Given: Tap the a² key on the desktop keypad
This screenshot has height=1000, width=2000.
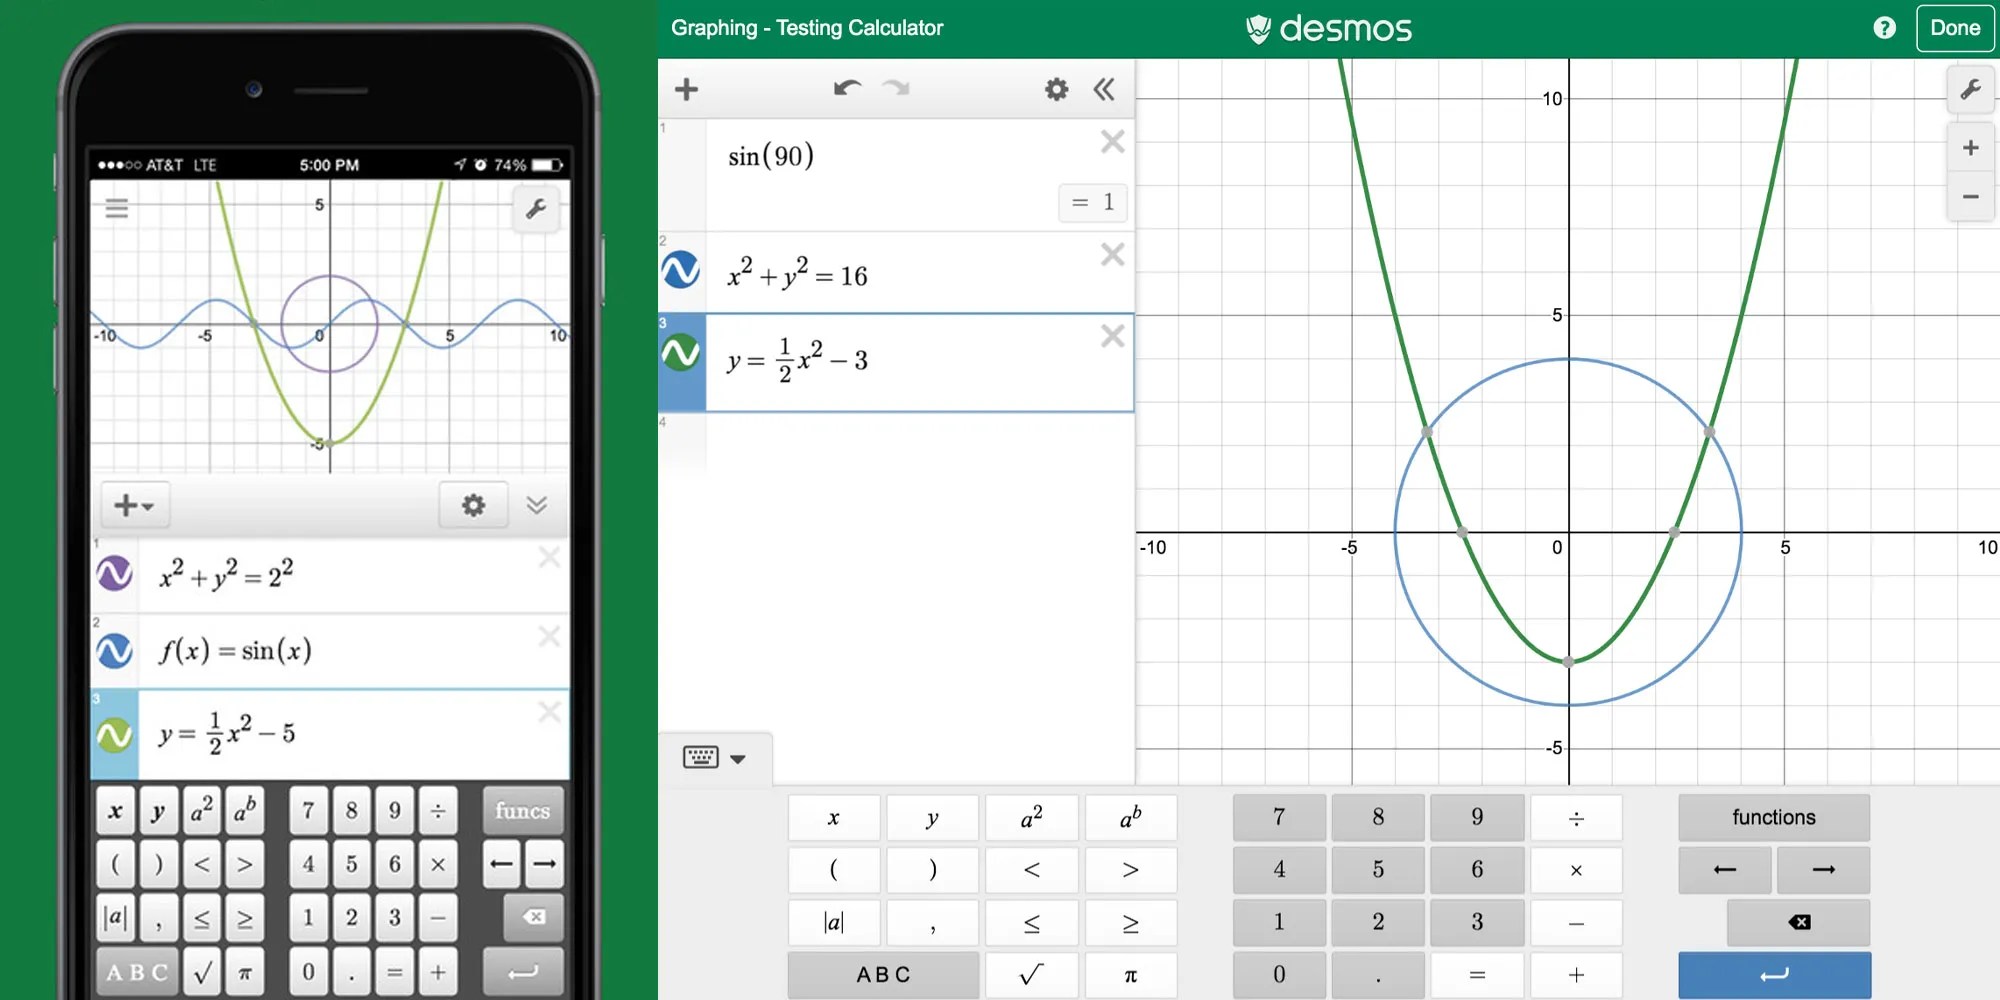Looking at the screenshot, I should click(1031, 818).
